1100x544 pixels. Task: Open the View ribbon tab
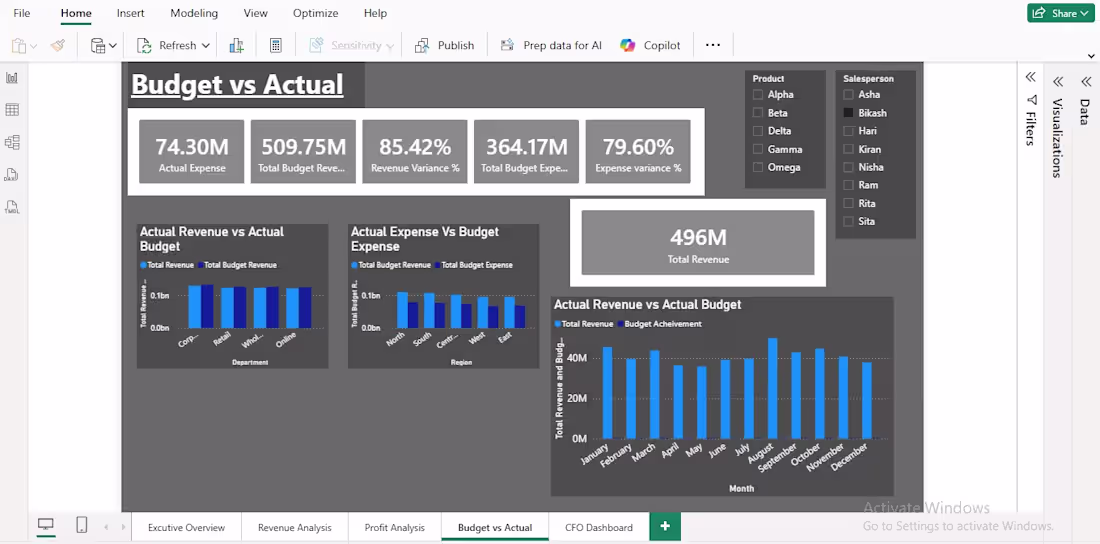pyautogui.click(x=255, y=13)
